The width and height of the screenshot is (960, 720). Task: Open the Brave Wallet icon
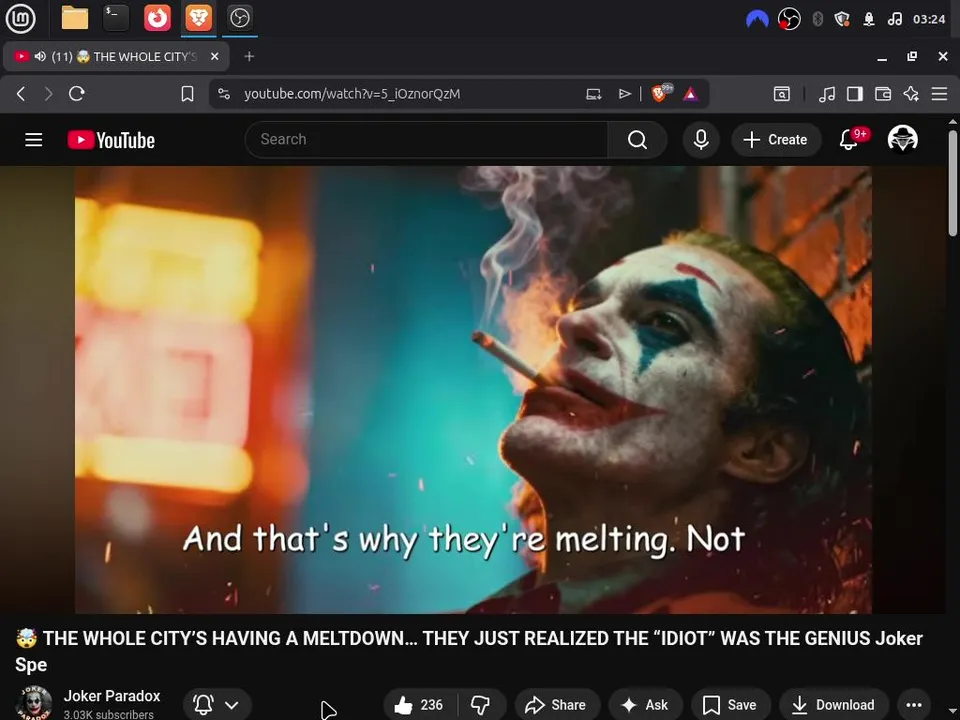[x=883, y=94]
